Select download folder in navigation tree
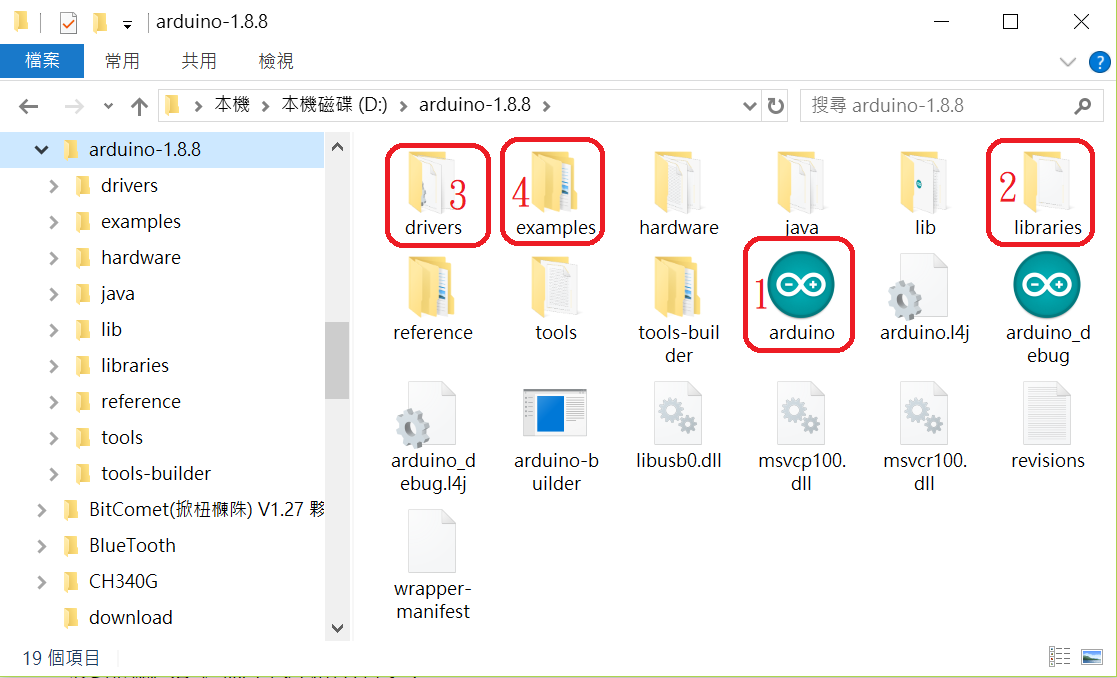The height and width of the screenshot is (678, 1117). click(130, 618)
